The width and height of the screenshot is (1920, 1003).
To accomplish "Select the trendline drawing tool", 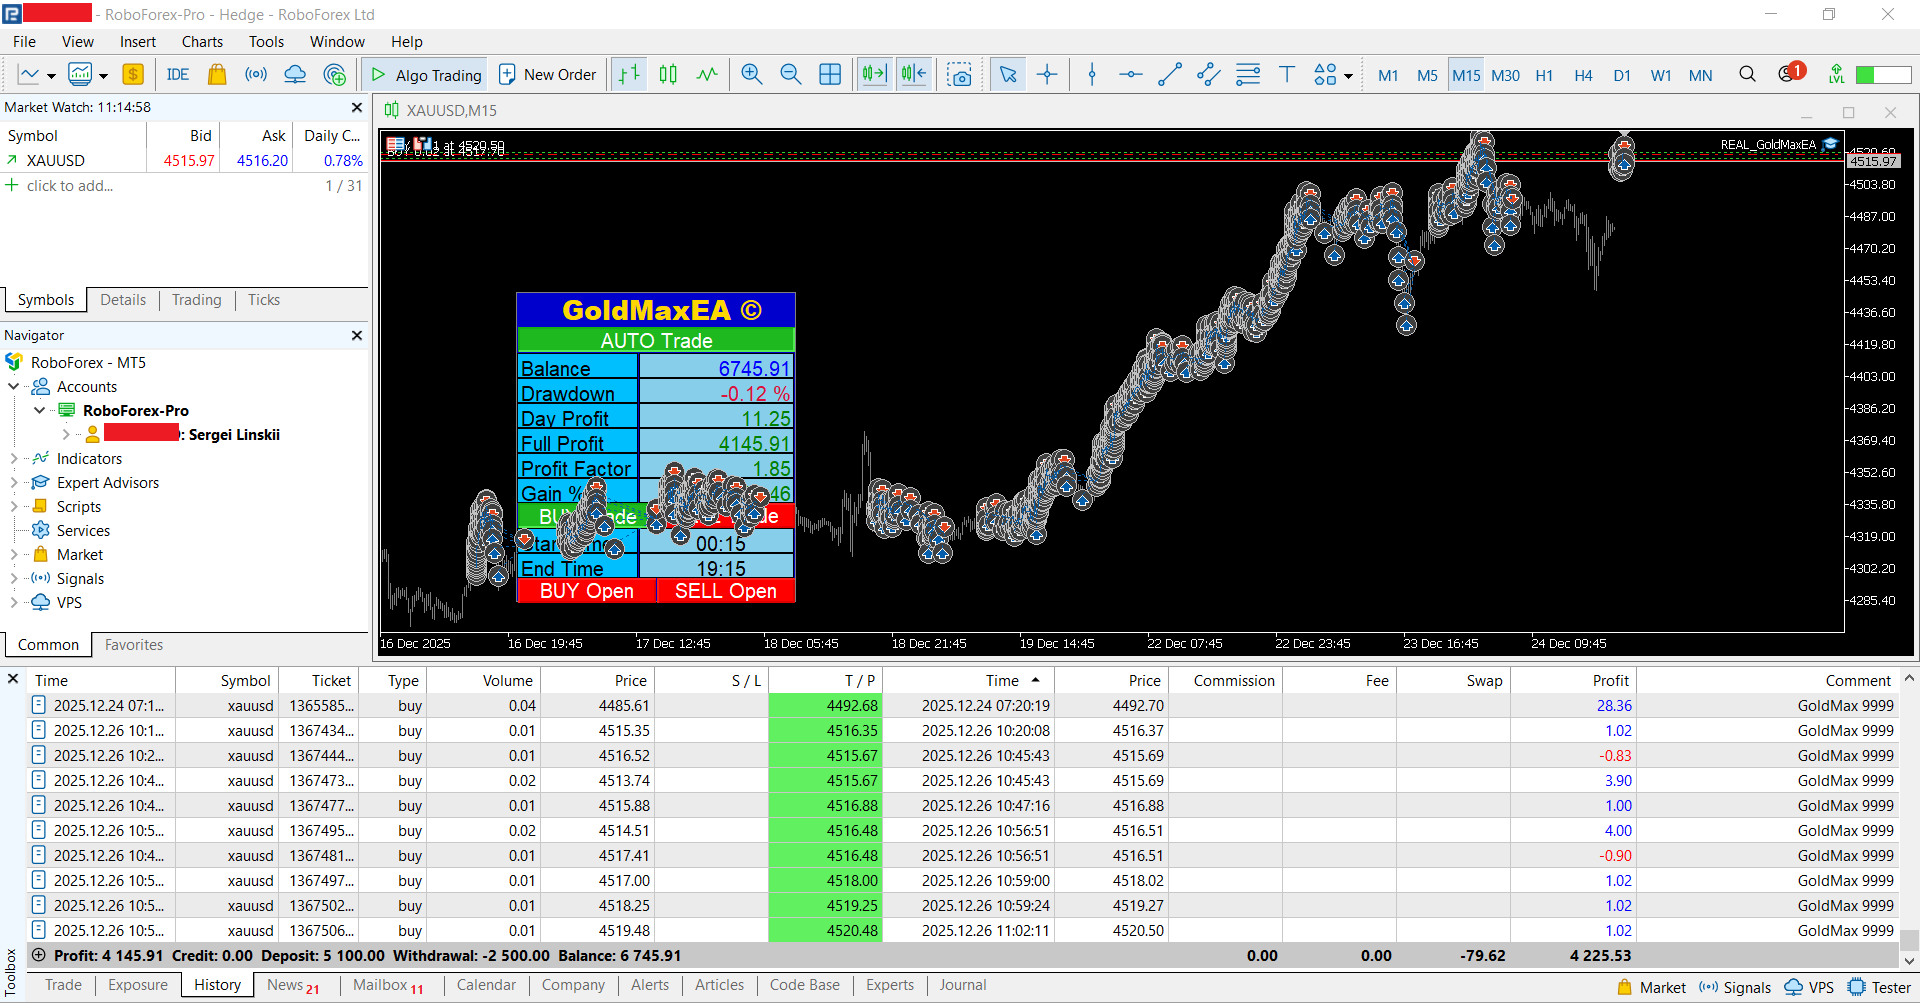I will [x=1170, y=75].
